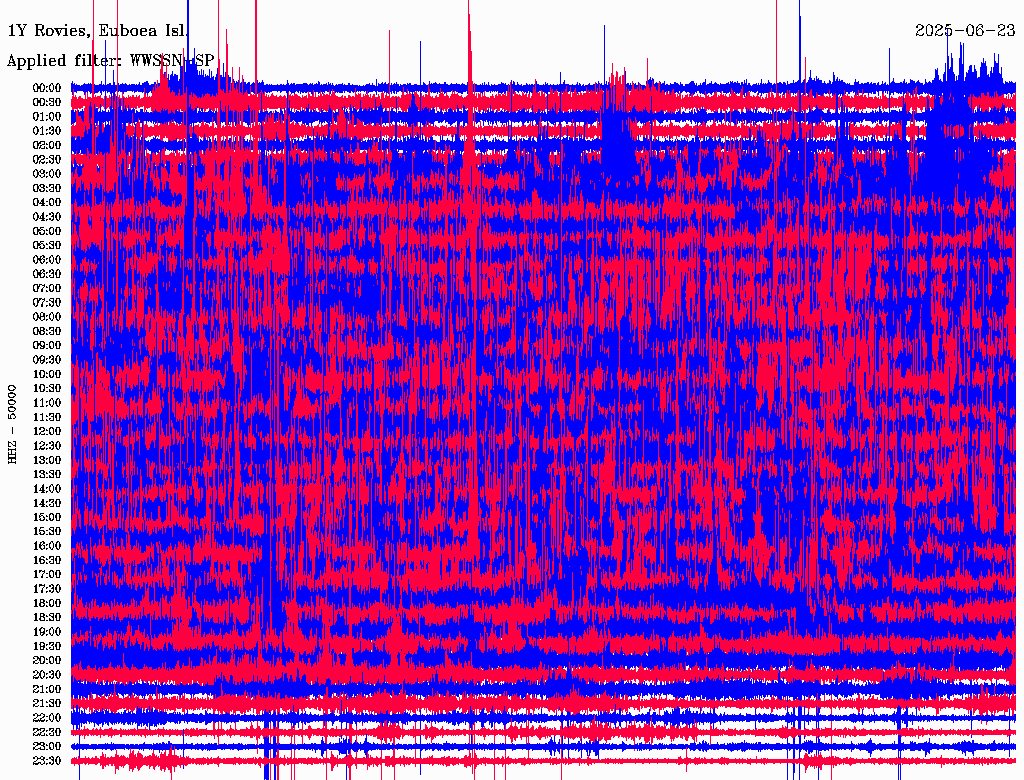Screen dimensions: 1024x780
Task: Select the 11:00 time label
Action: [x=47, y=402]
